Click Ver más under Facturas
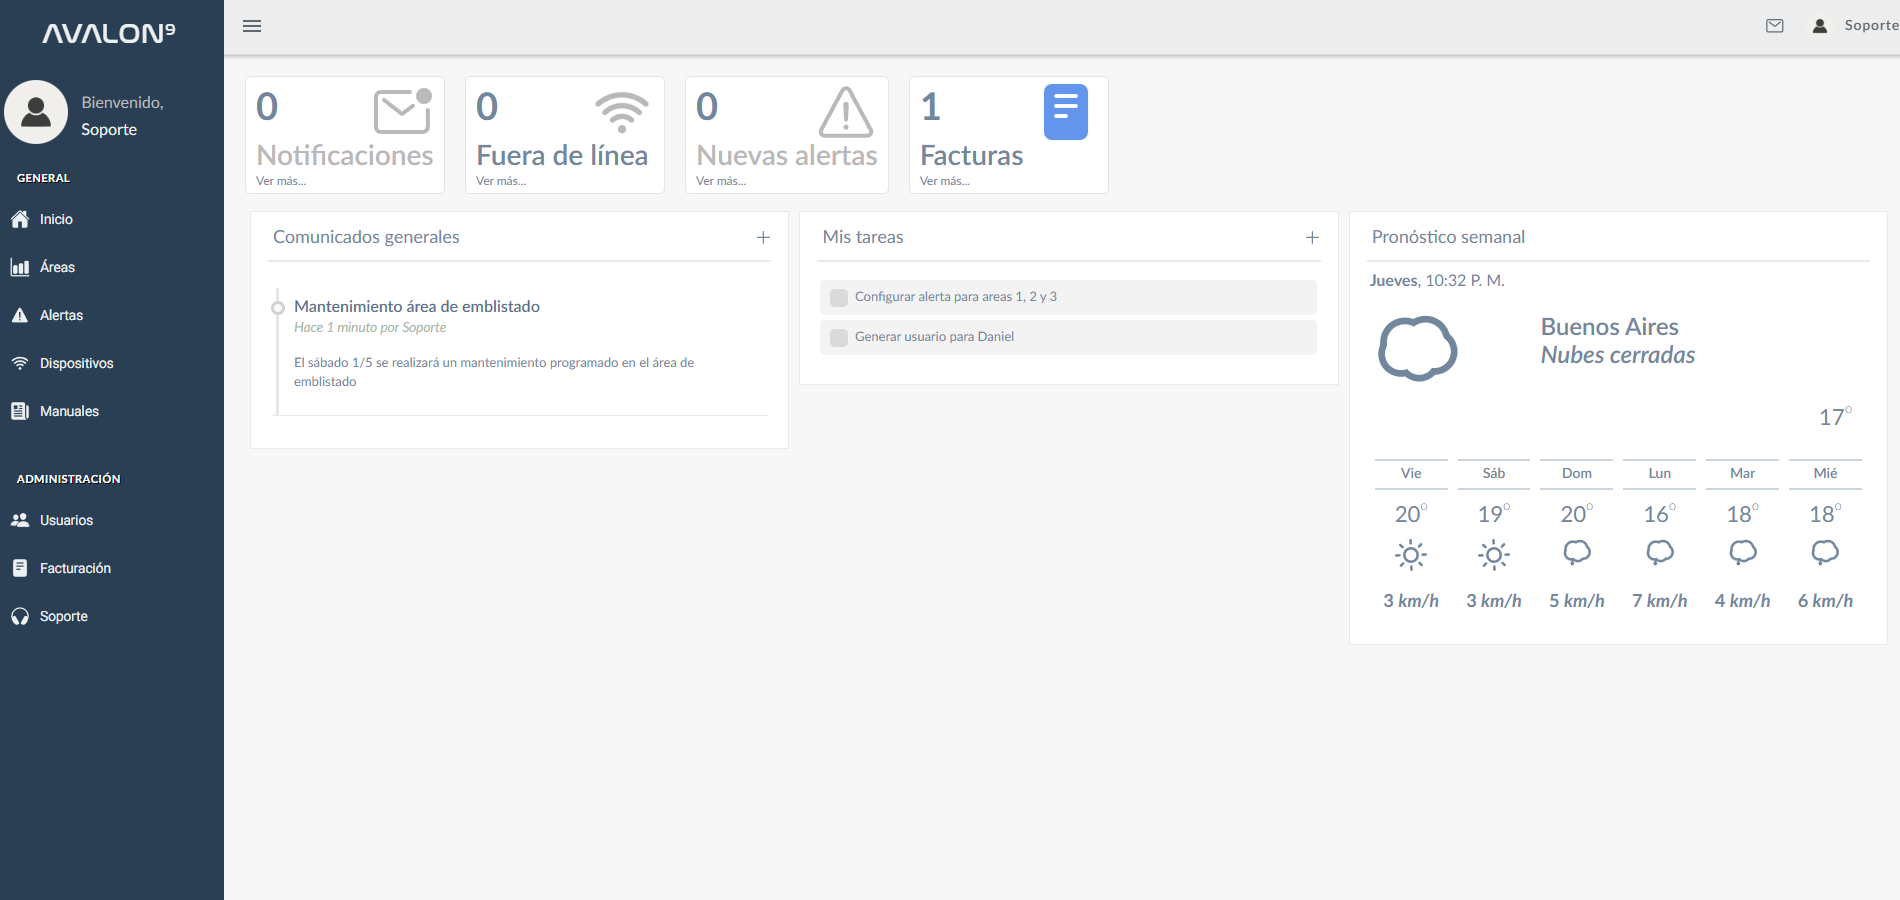The width and height of the screenshot is (1900, 900). (945, 181)
